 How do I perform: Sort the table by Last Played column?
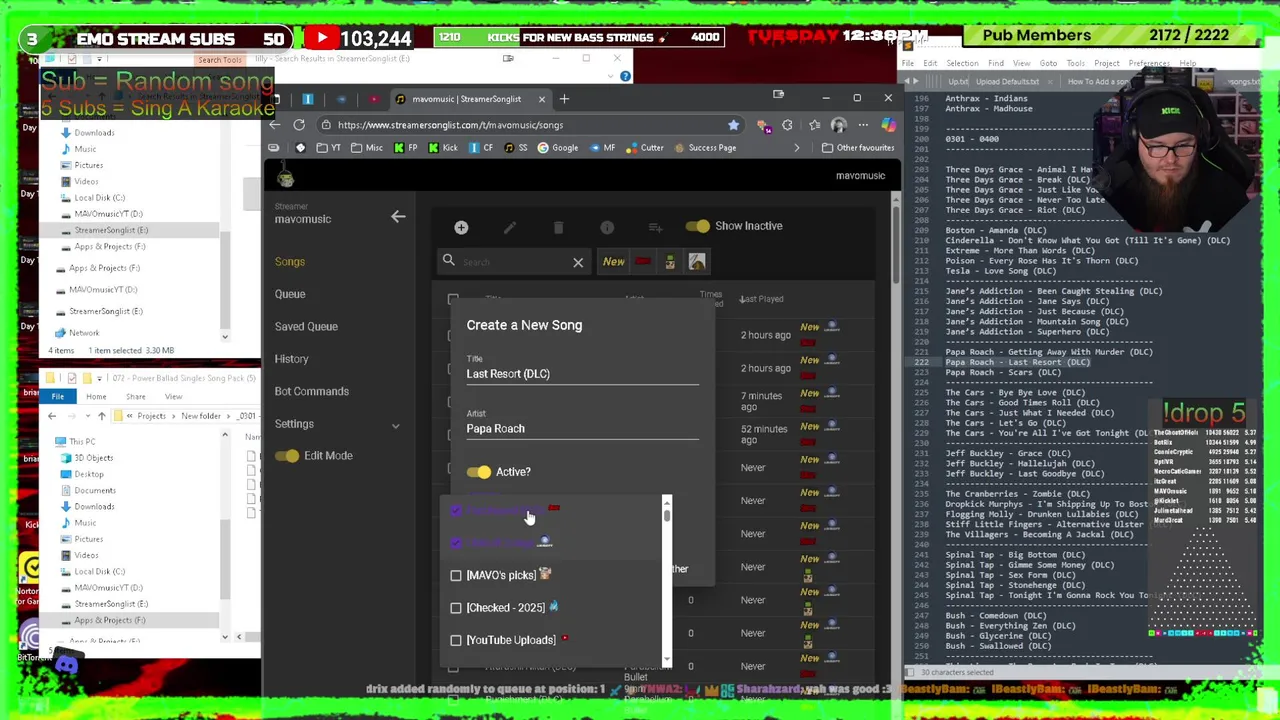click(762, 299)
